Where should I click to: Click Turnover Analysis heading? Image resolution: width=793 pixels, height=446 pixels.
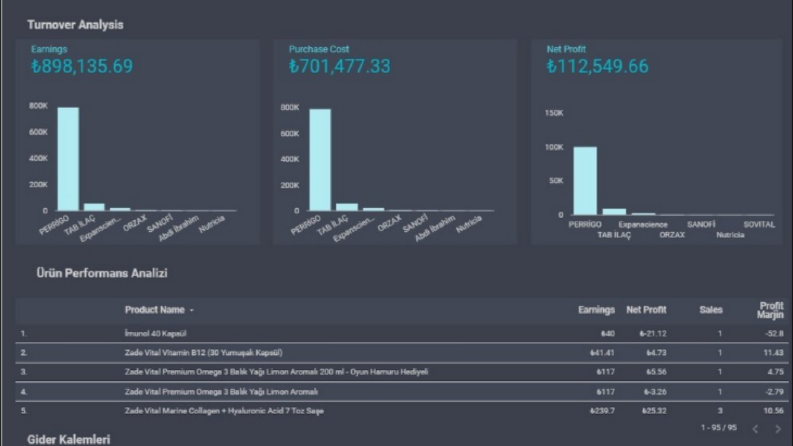click(x=75, y=25)
